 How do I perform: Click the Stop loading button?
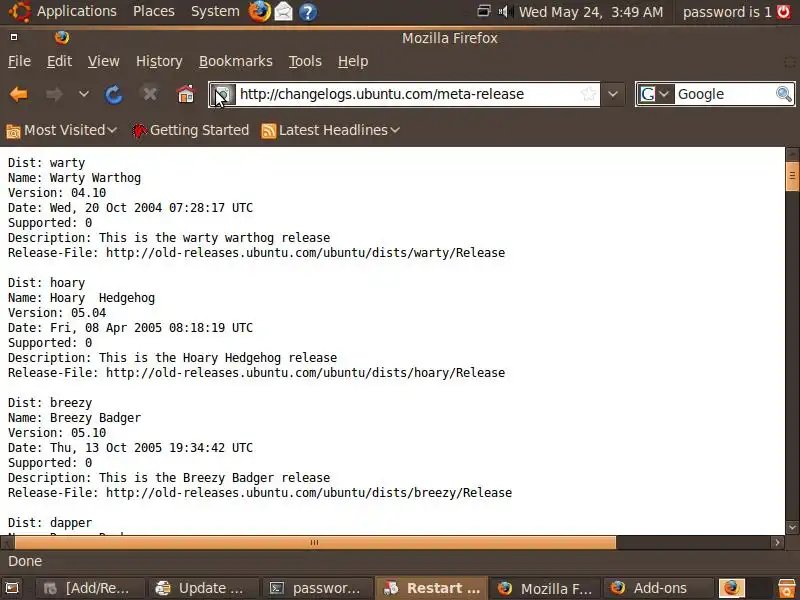[x=149, y=94]
